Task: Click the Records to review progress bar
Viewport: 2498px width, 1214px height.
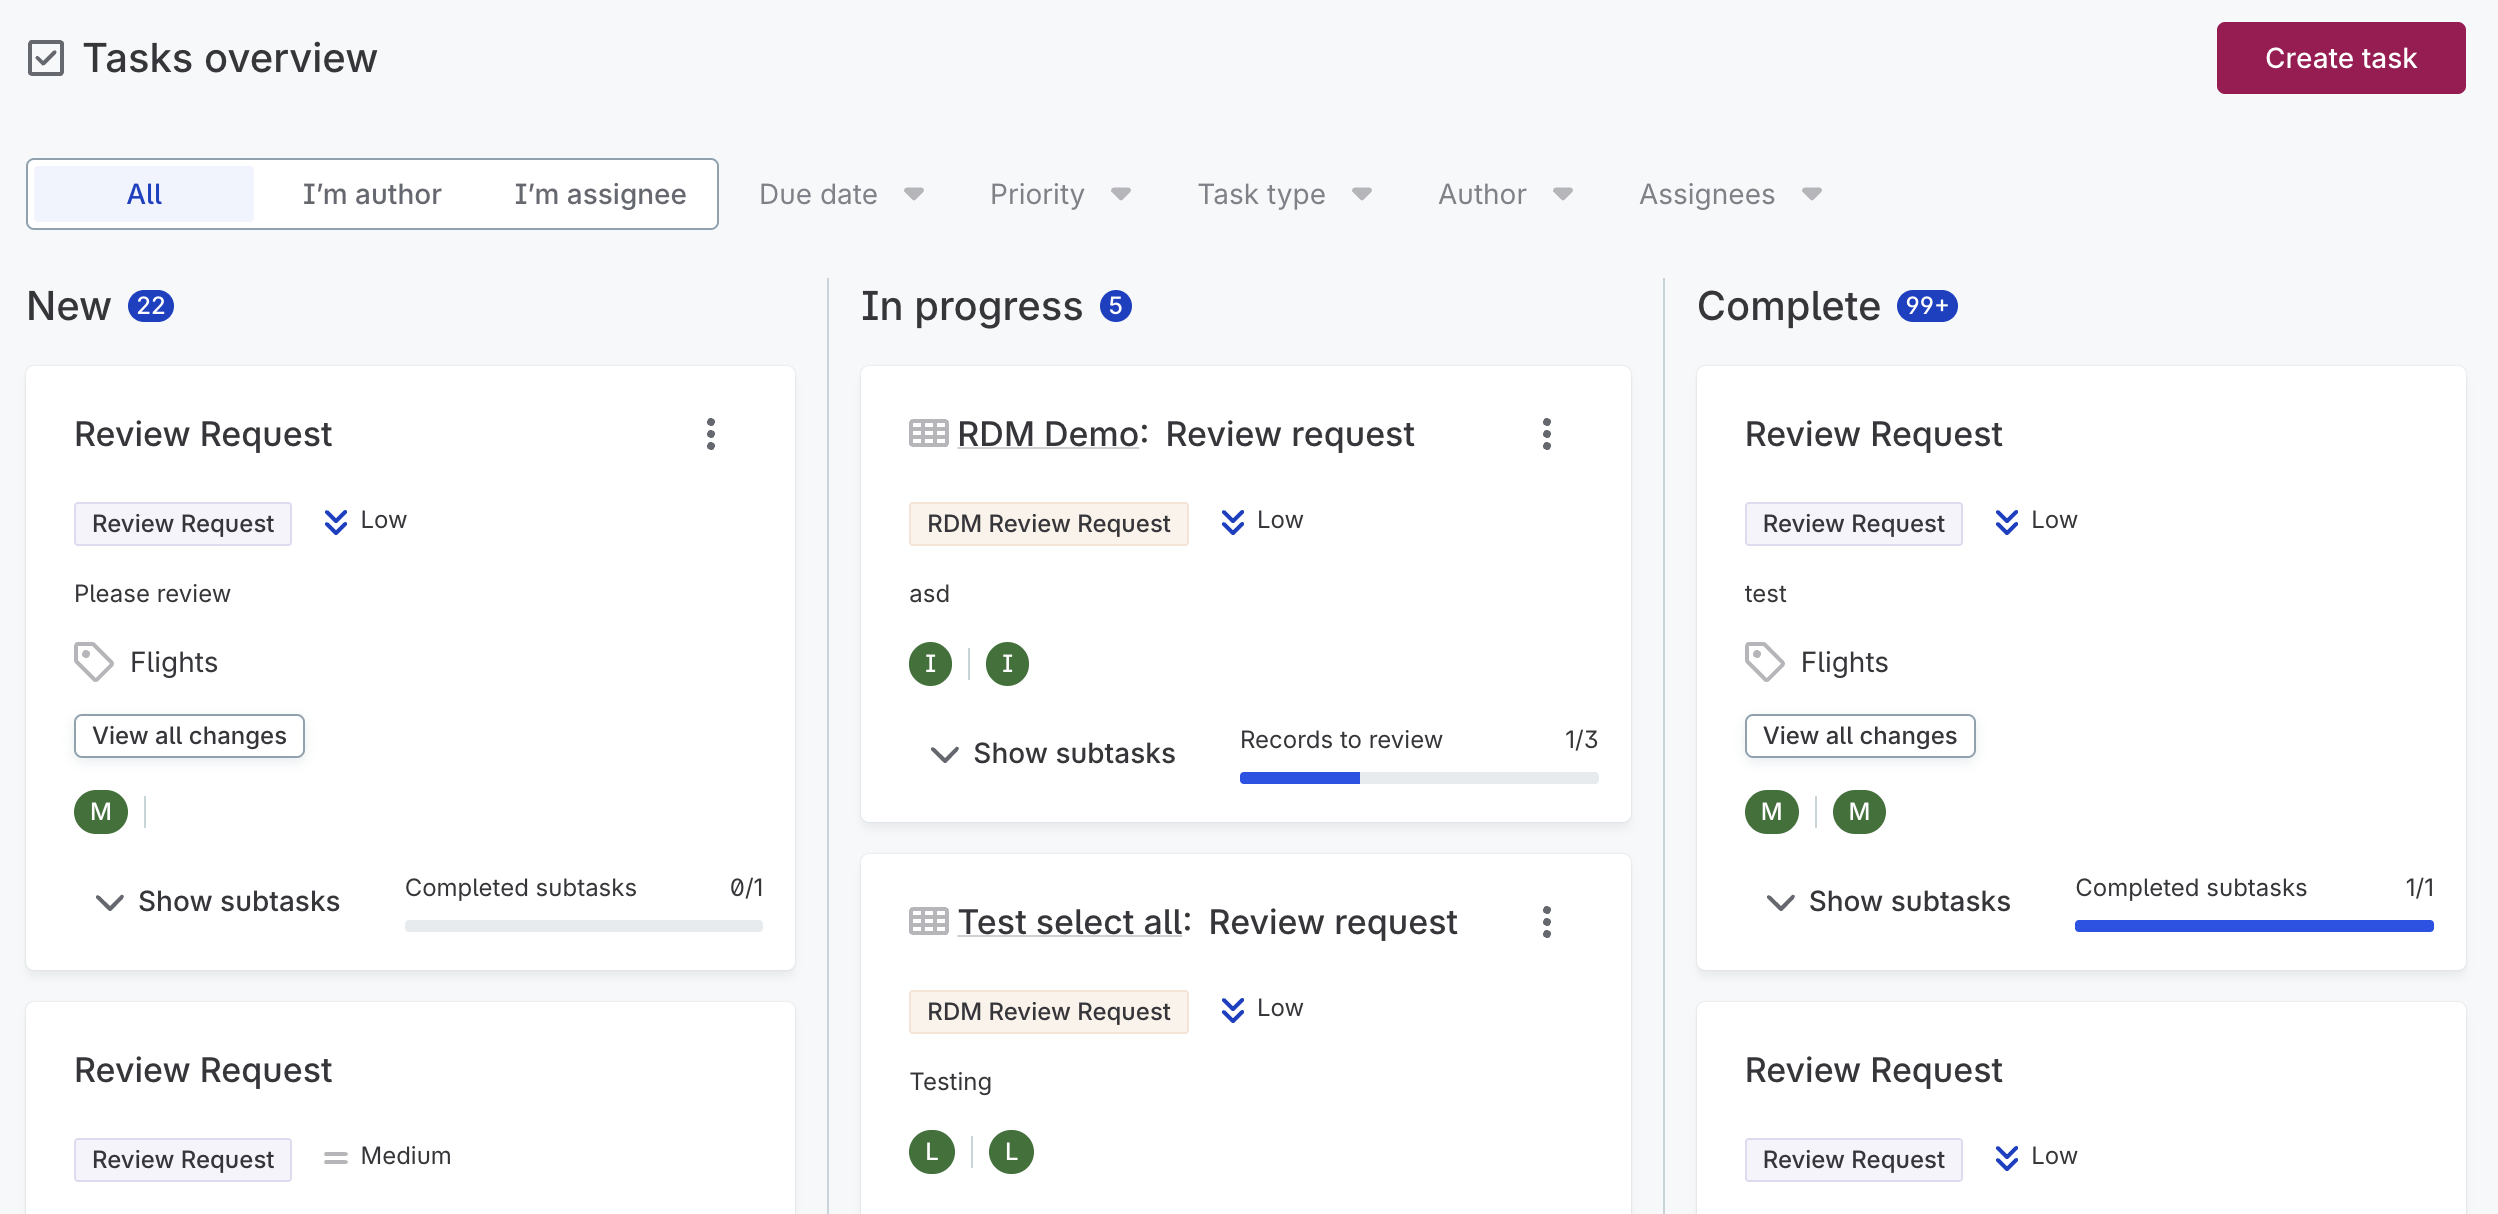Action: (x=1418, y=778)
